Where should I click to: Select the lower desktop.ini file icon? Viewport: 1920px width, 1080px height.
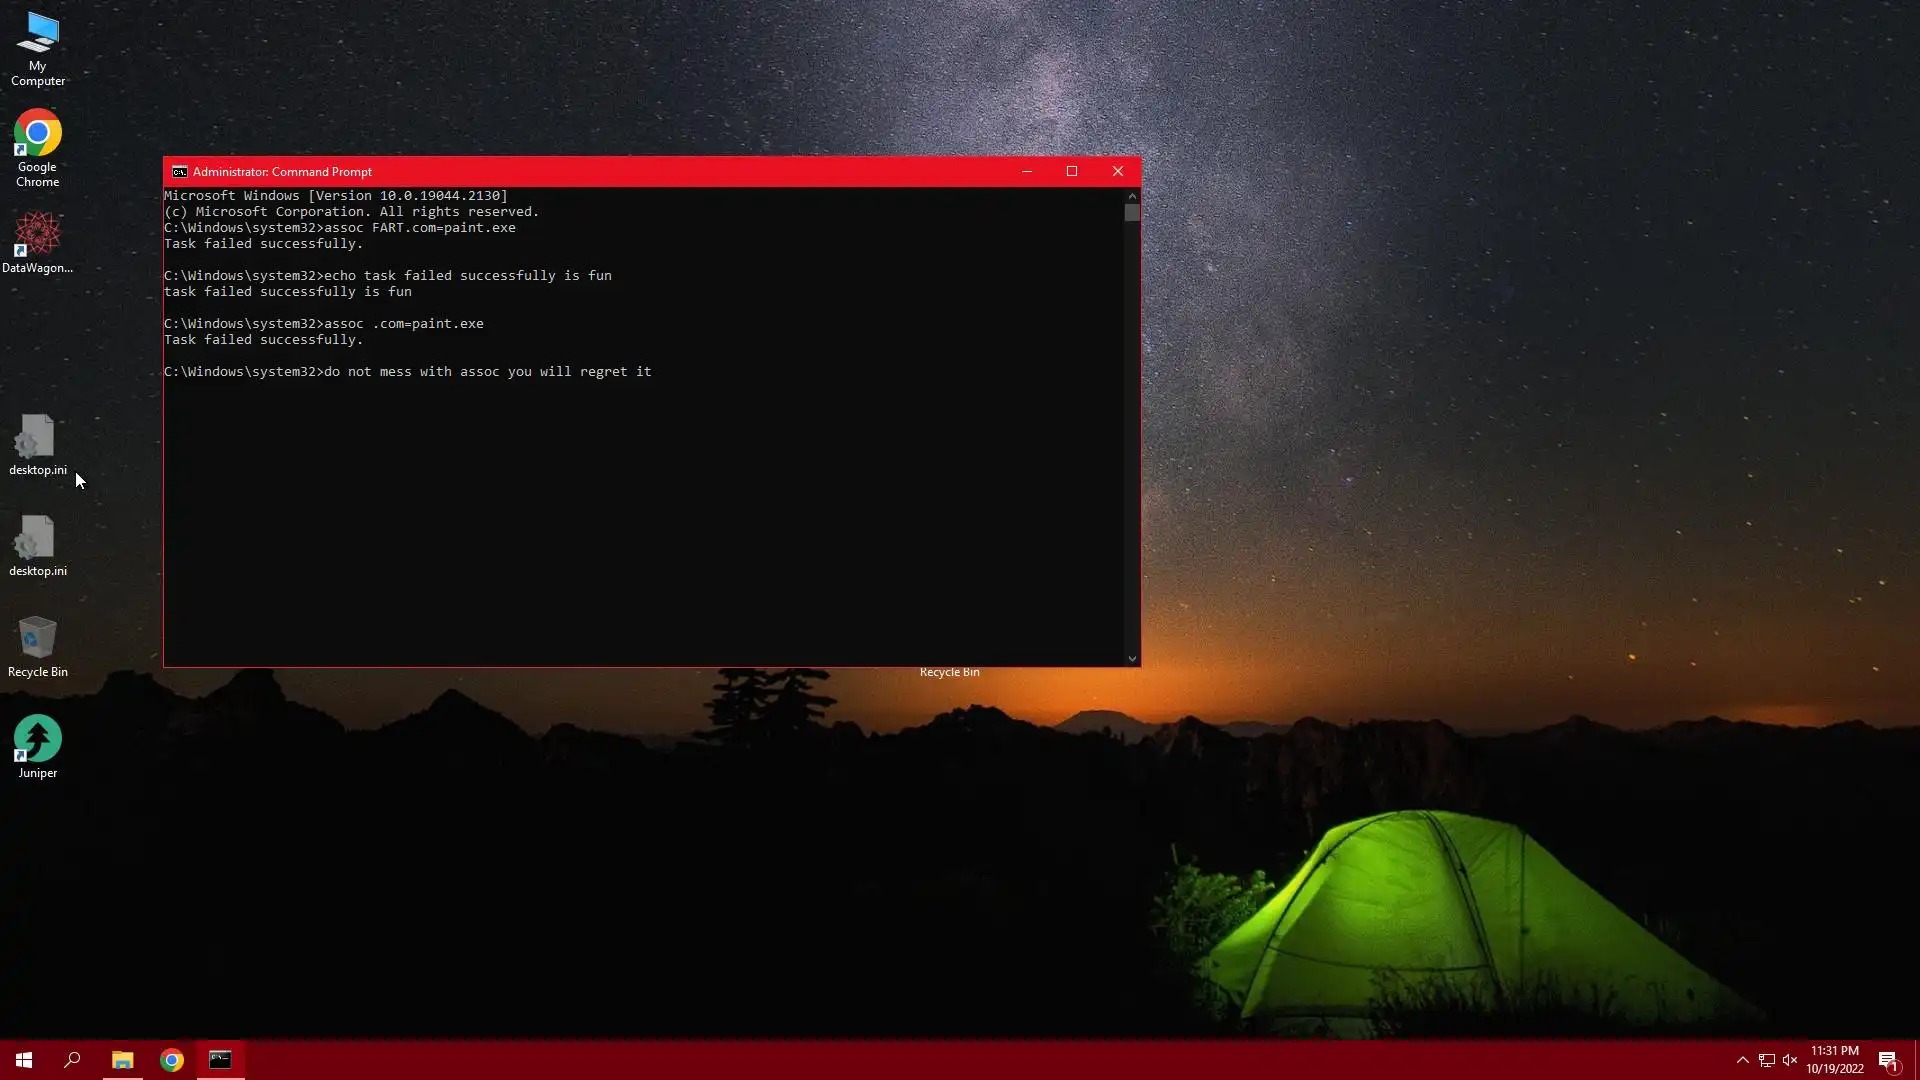click(x=38, y=539)
